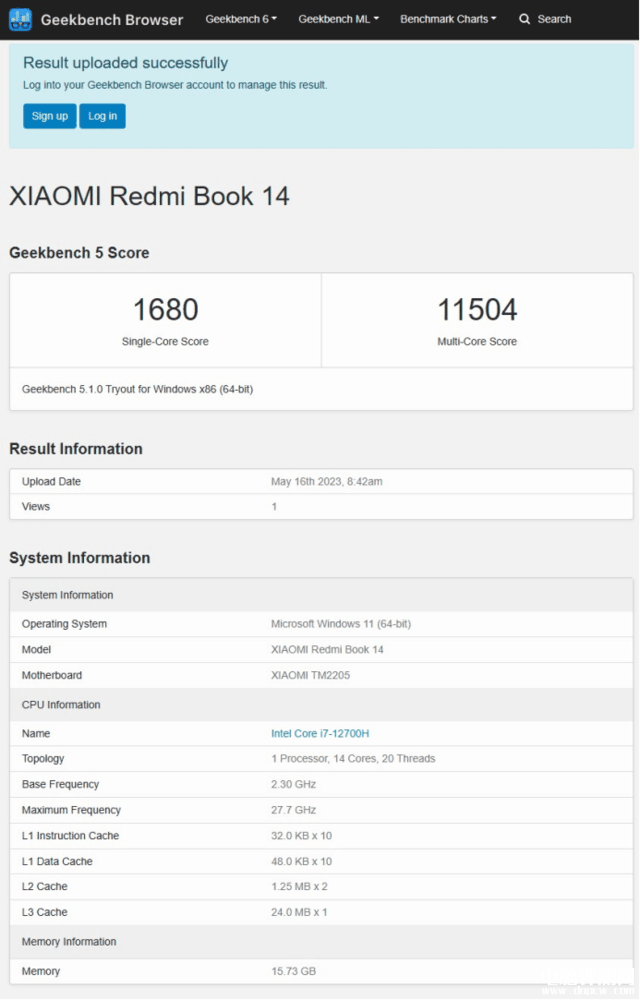Click the XIAOMI Redmi Book 14 heading
This screenshot has height=1000, width=640.
(149, 196)
